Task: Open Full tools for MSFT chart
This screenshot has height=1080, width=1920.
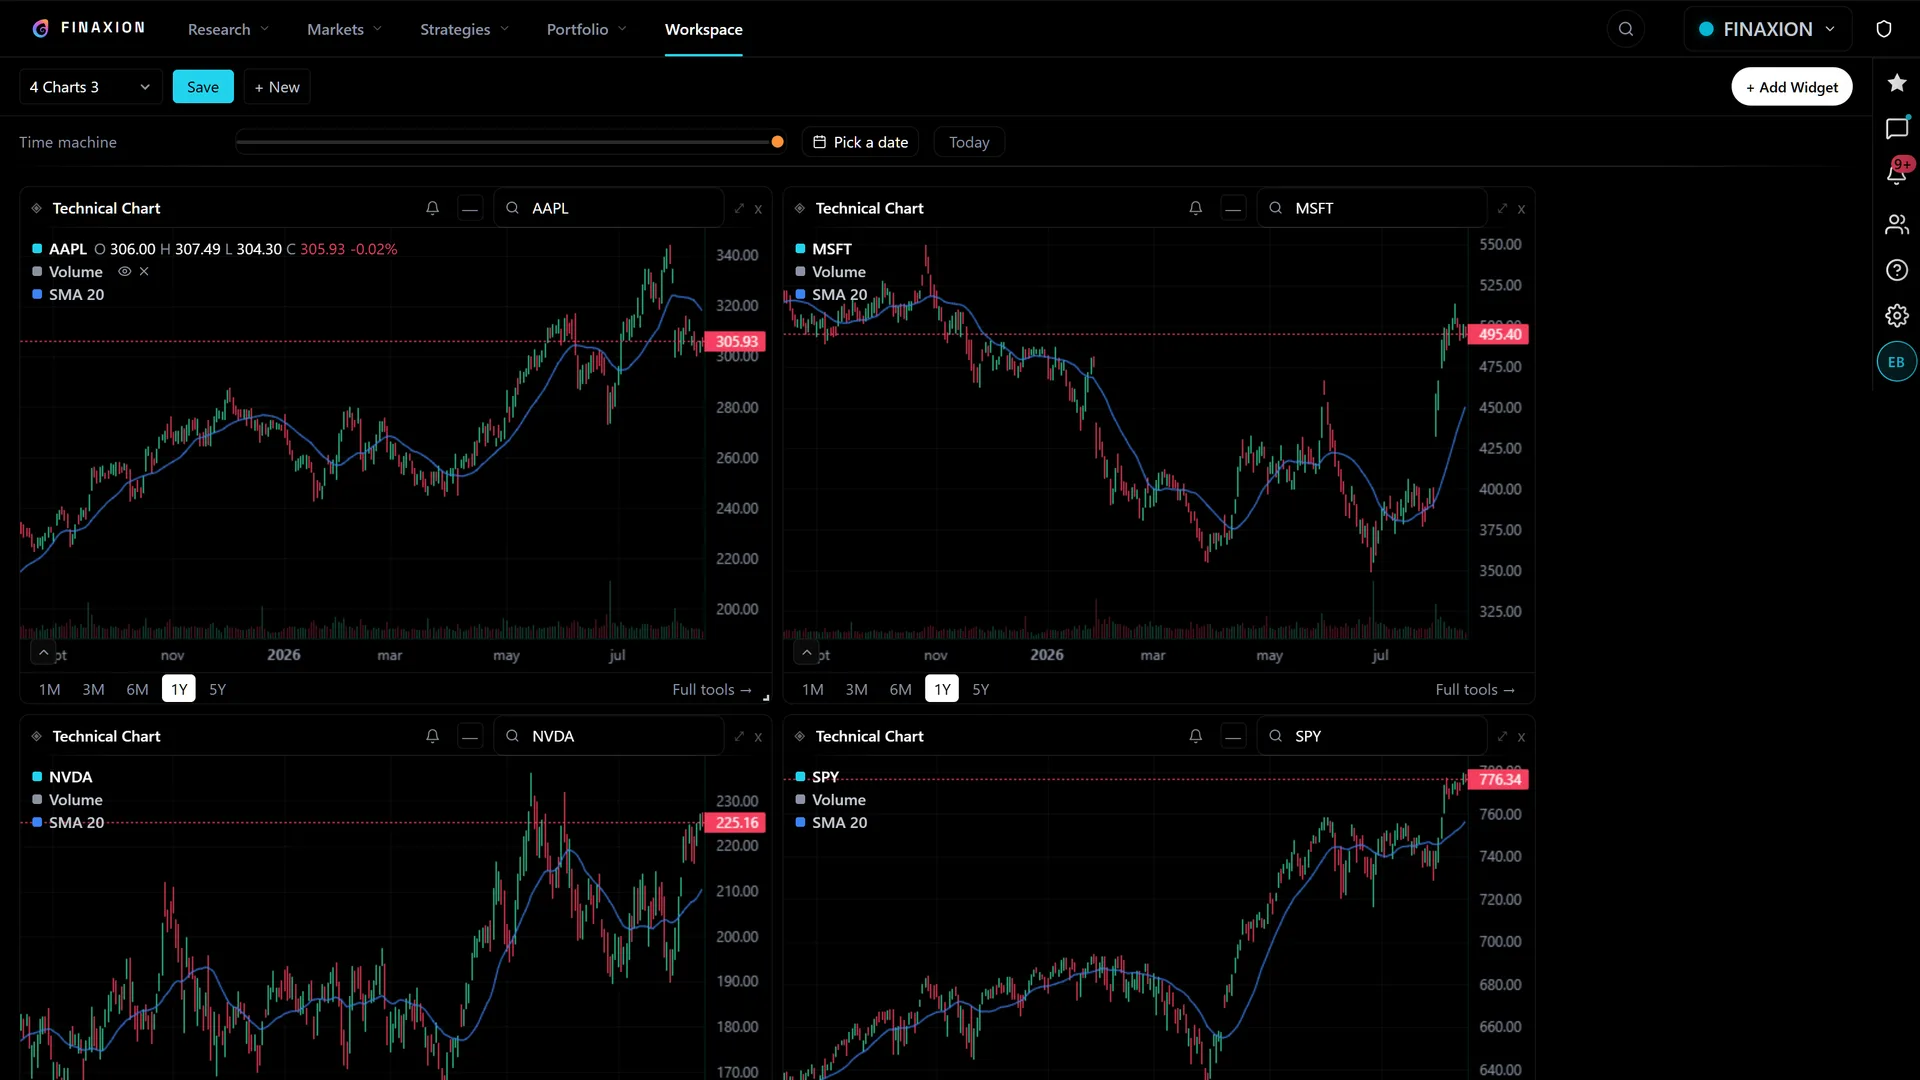Action: tap(1475, 689)
